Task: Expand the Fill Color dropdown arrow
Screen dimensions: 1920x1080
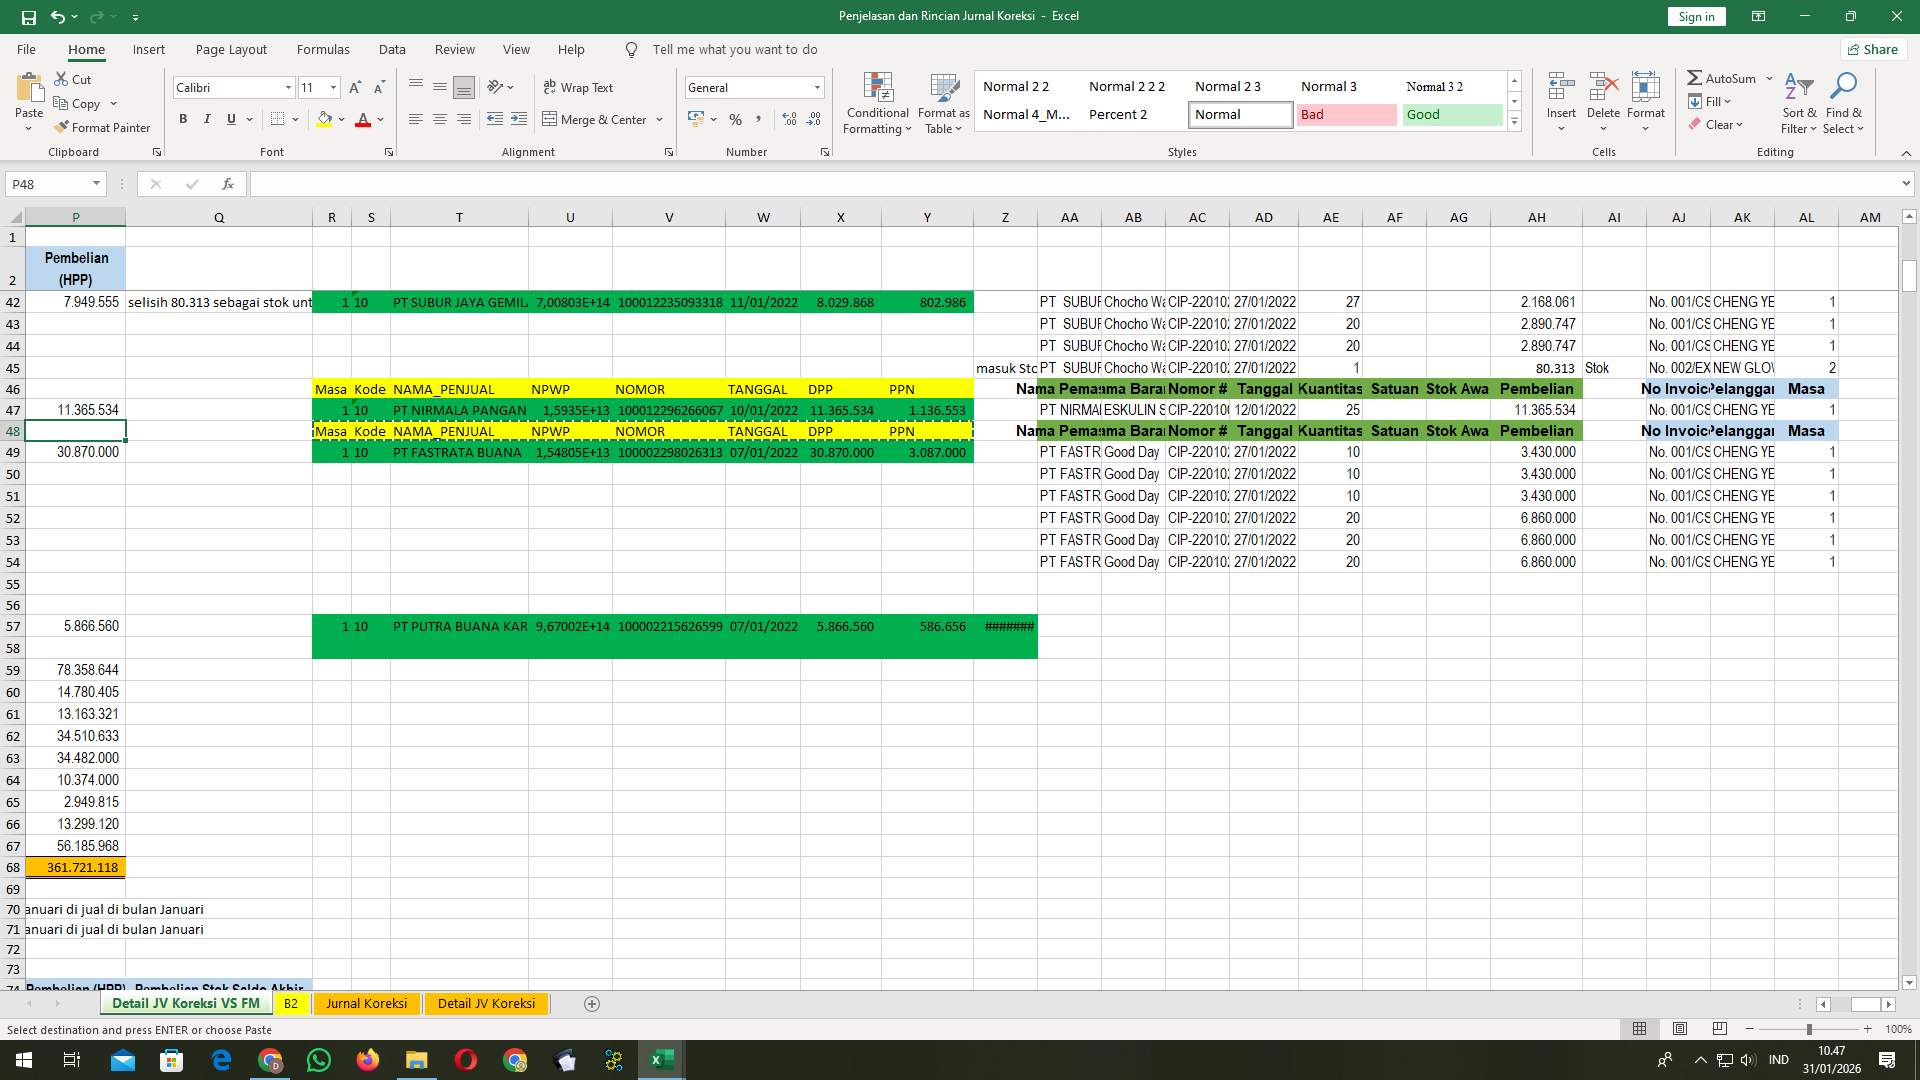Action: (x=340, y=120)
